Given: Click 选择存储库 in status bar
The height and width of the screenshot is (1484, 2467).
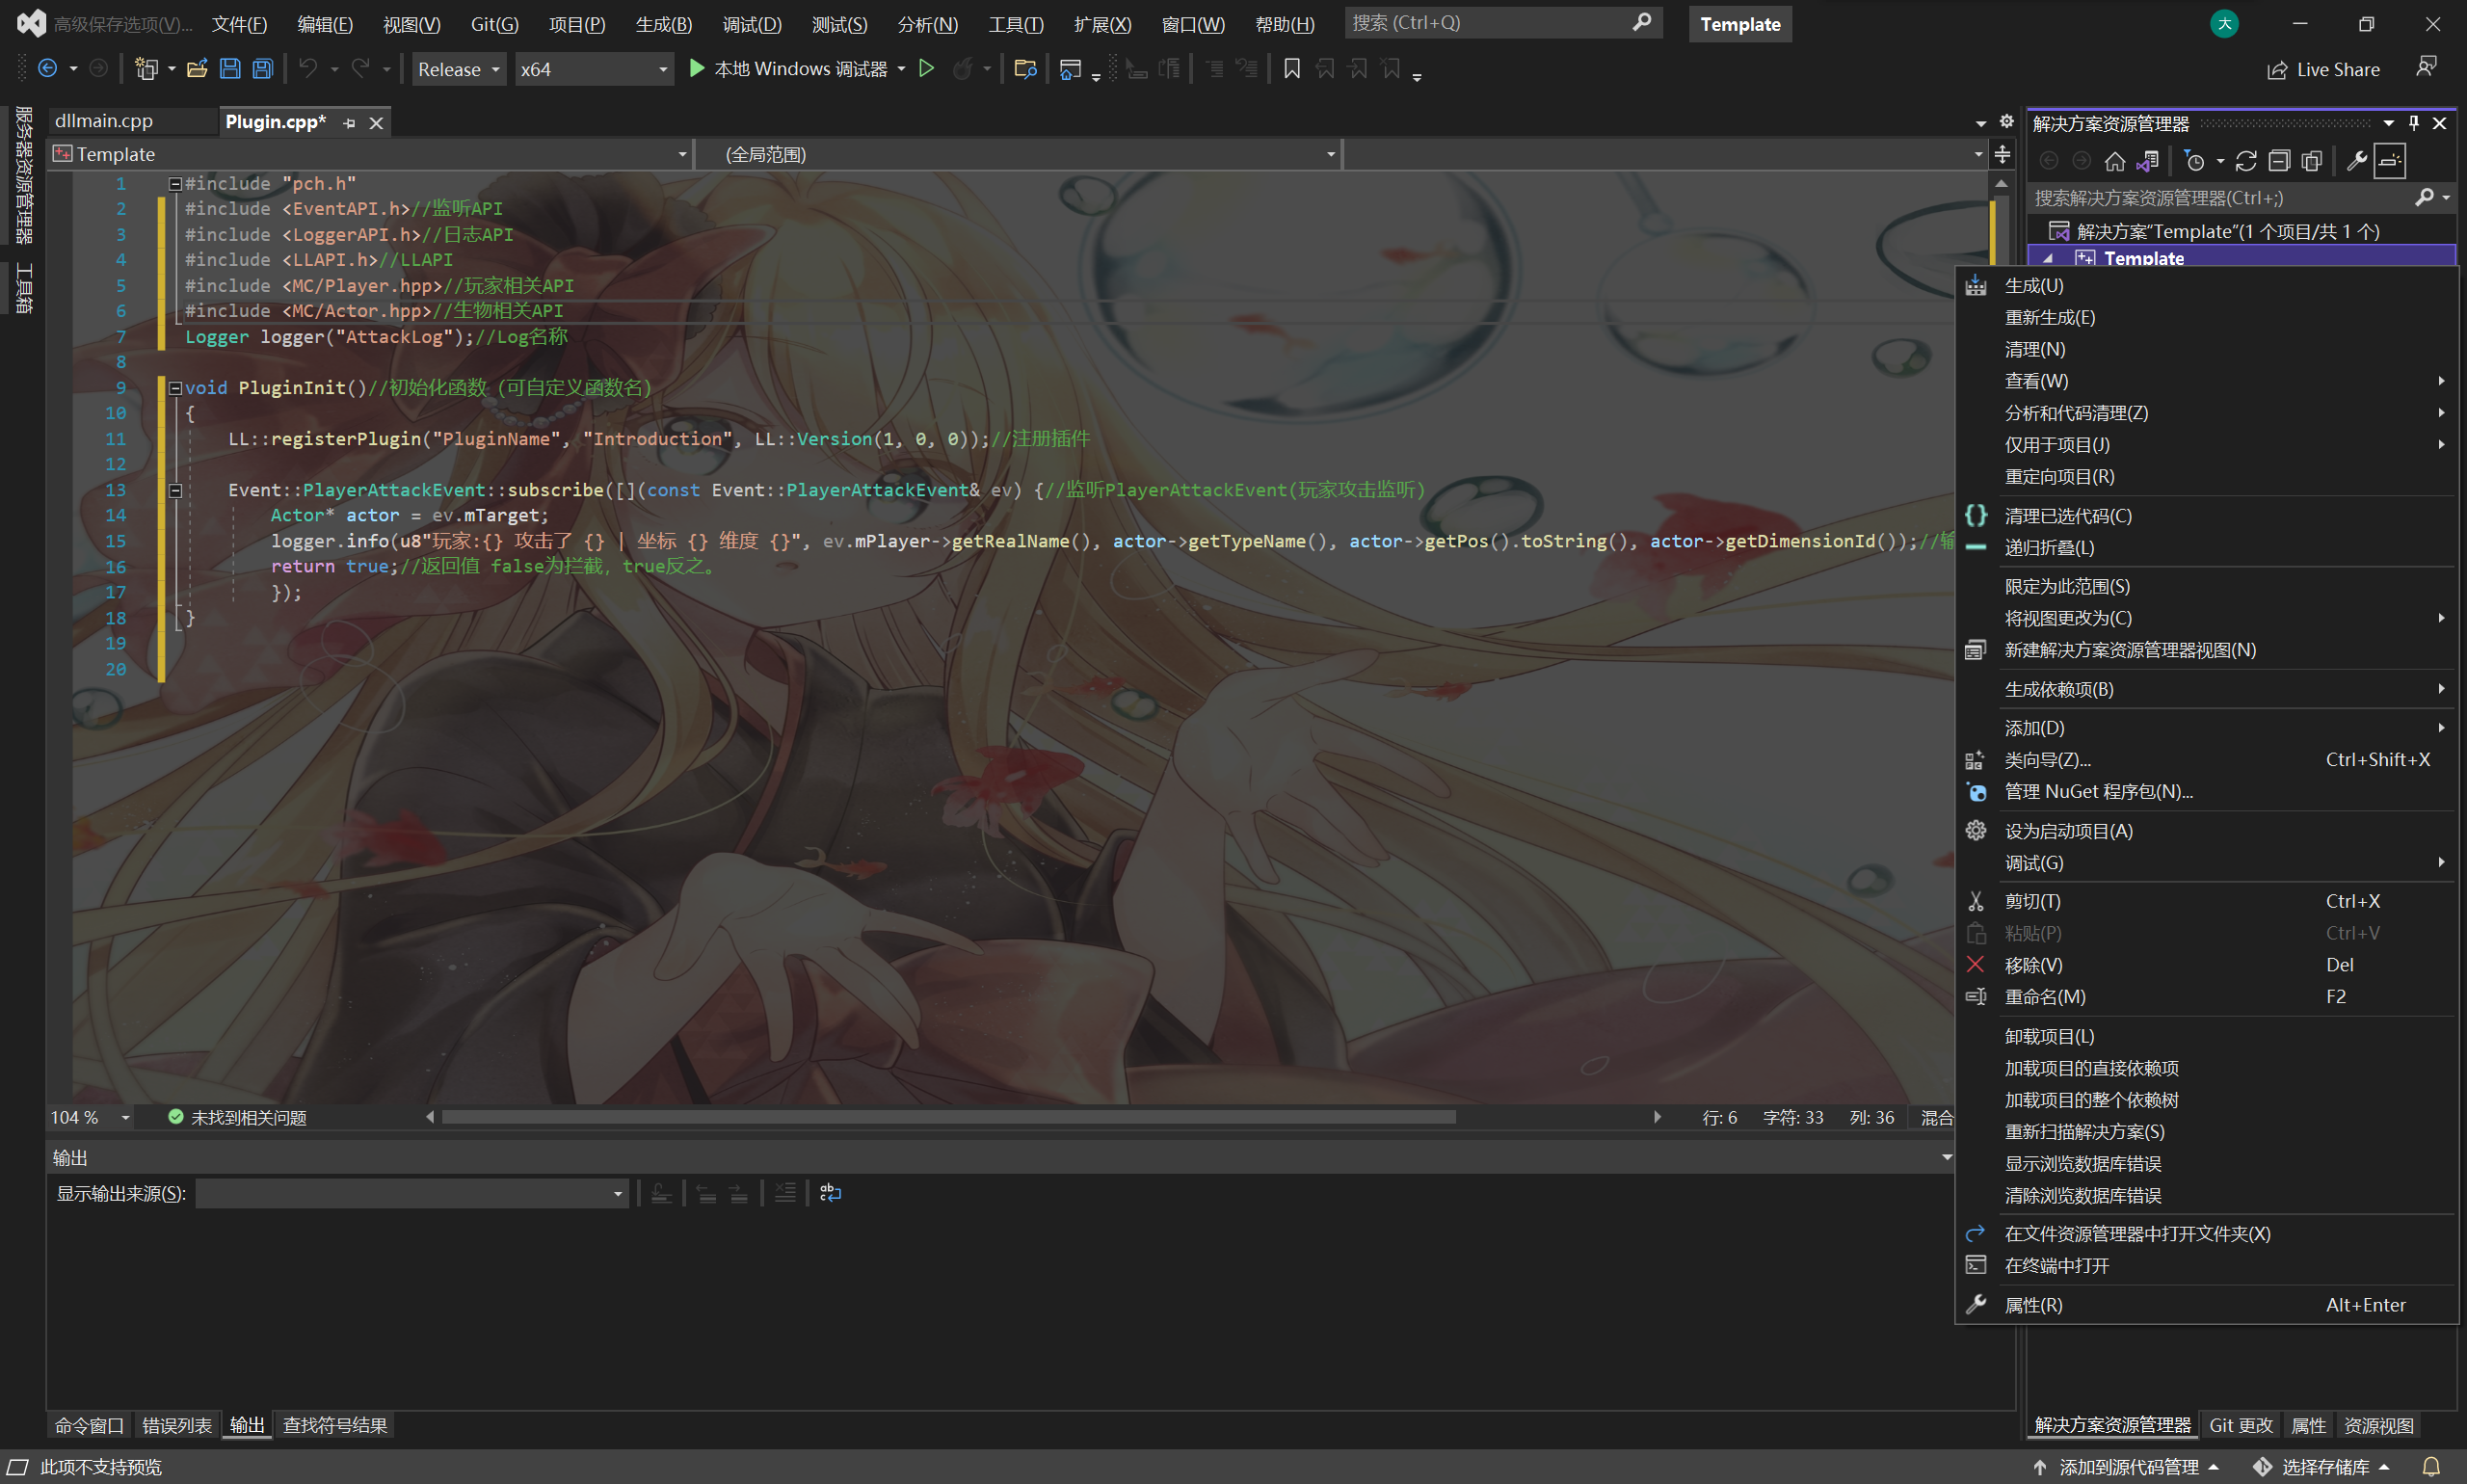Looking at the screenshot, I should coord(2324,1467).
